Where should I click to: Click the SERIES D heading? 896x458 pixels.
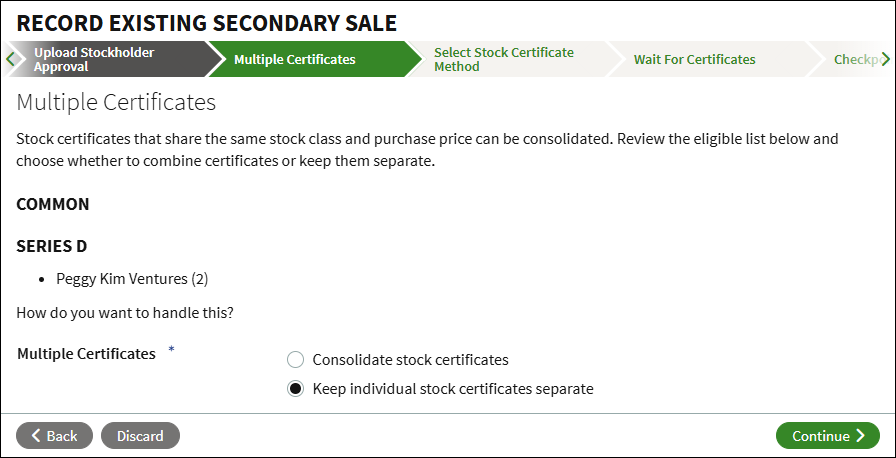pyautogui.click(x=51, y=246)
